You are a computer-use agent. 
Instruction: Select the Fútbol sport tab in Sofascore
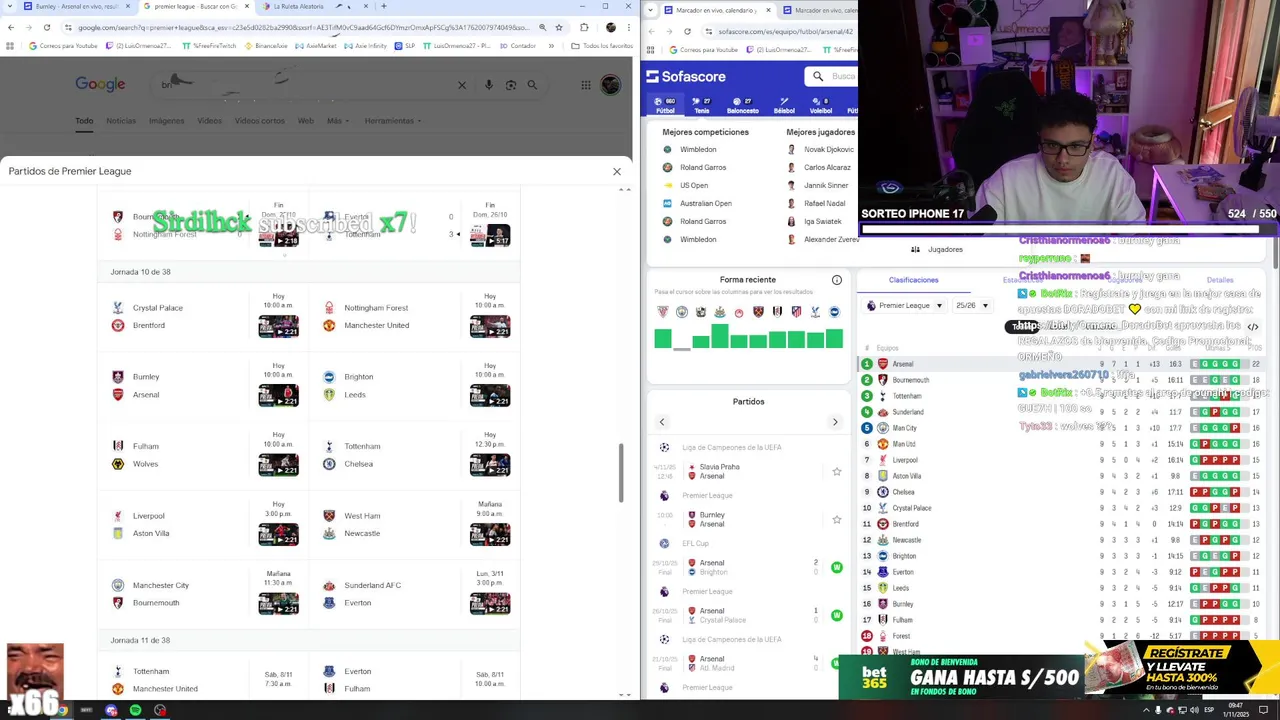tap(665, 105)
